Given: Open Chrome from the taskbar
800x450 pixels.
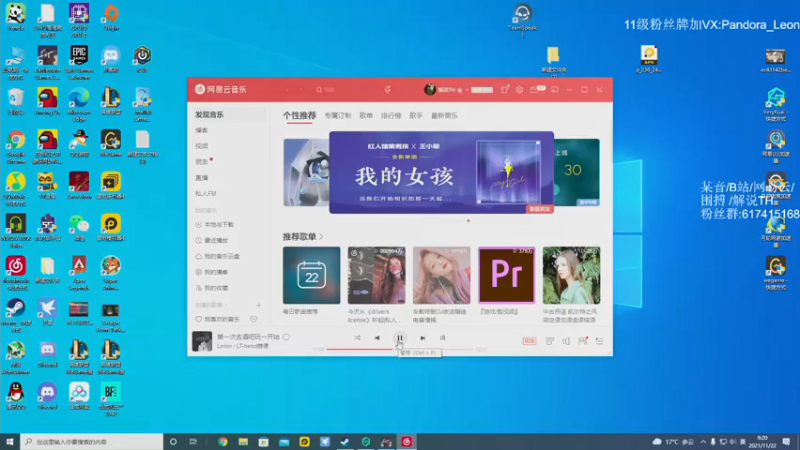Looking at the screenshot, I should [x=223, y=441].
